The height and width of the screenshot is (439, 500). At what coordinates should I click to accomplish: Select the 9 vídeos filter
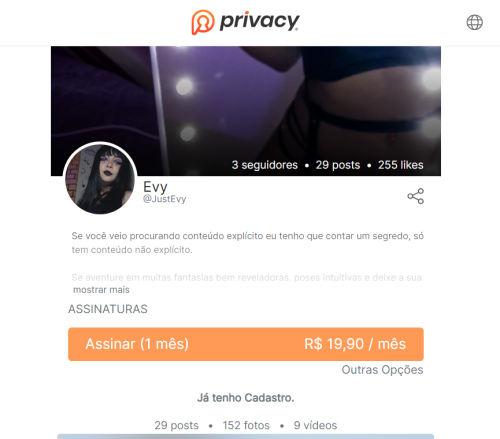315,425
